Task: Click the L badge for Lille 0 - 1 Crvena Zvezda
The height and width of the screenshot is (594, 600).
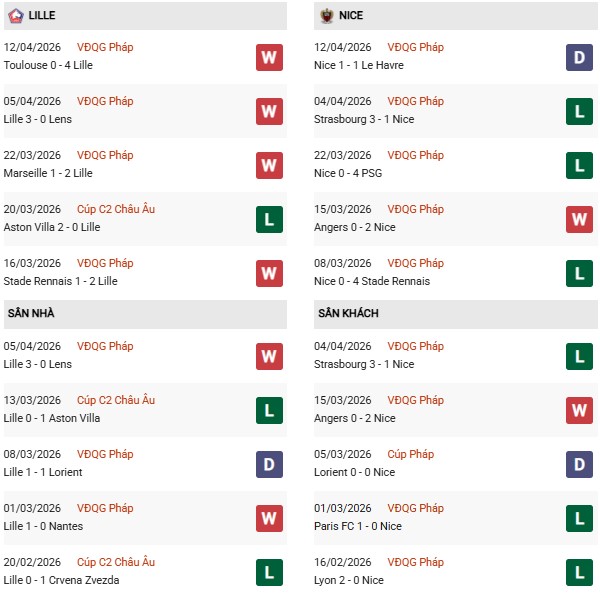Action: pyautogui.click(x=268, y=572)
